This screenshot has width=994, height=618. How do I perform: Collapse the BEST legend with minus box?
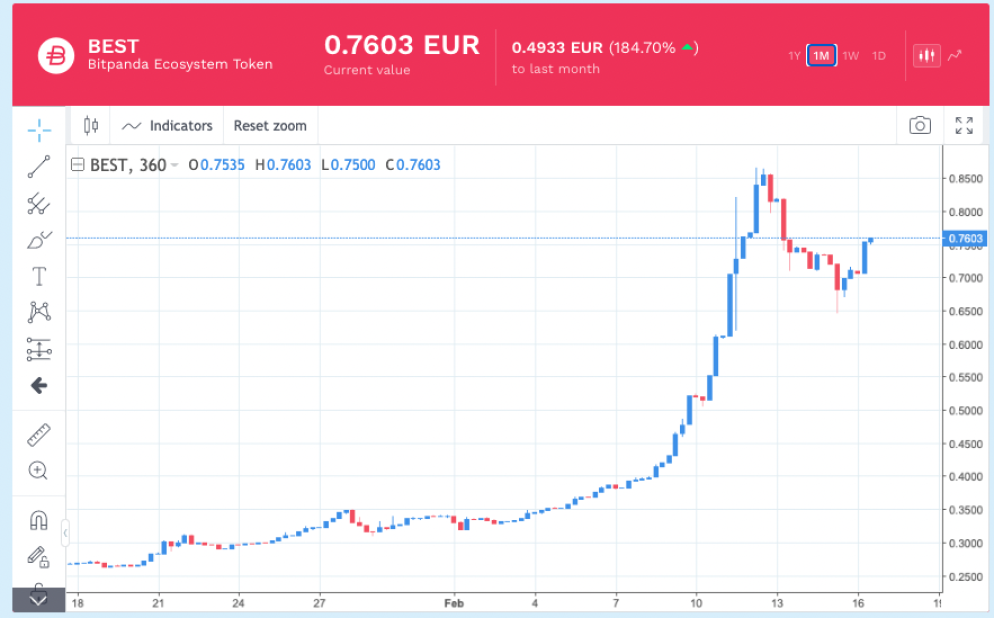(77, 165)
